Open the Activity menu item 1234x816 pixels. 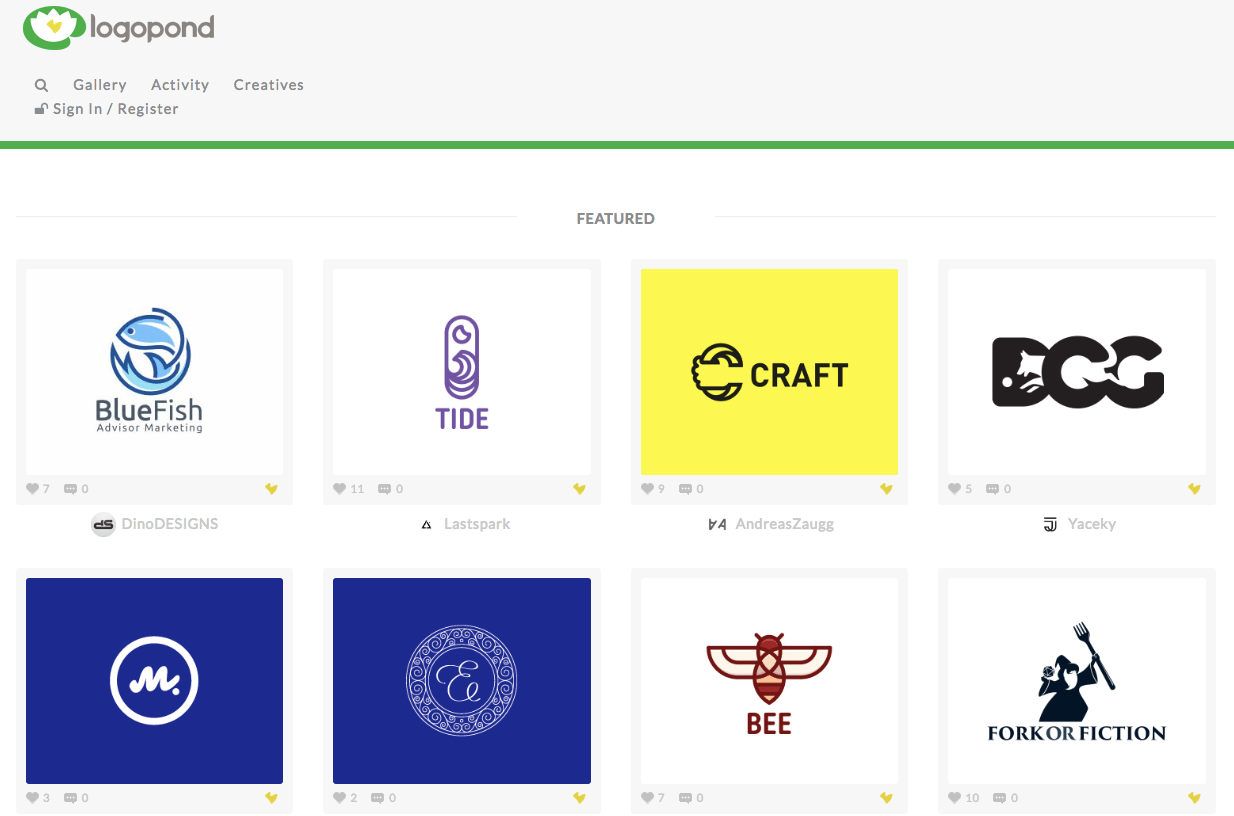tap(179, 85)
